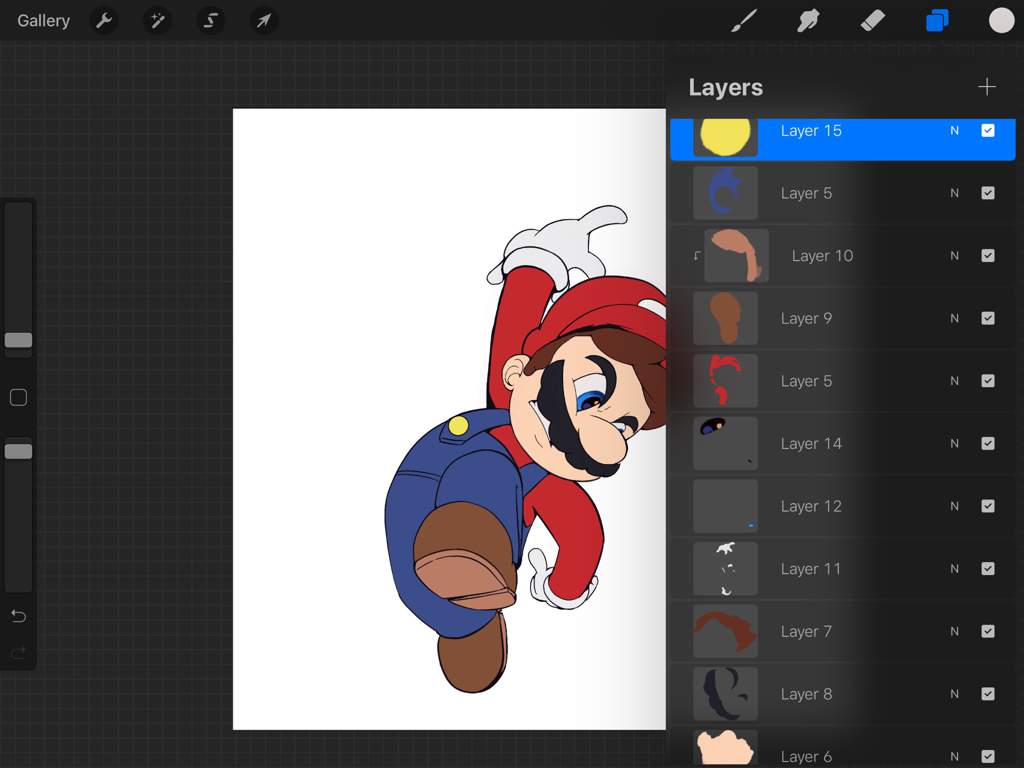Screen dimensions: 1024x768
Task: Open Layer 9 blend mode N
Action: (x=955, y=319)
